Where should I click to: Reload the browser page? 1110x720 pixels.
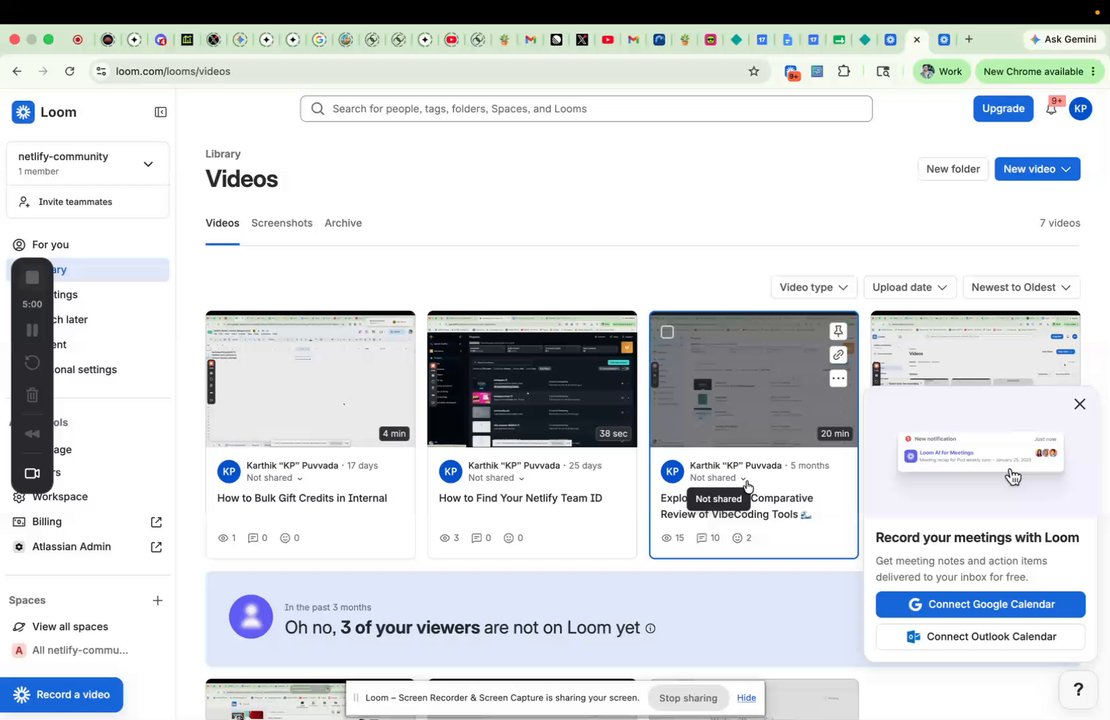(x=69, y=71)
